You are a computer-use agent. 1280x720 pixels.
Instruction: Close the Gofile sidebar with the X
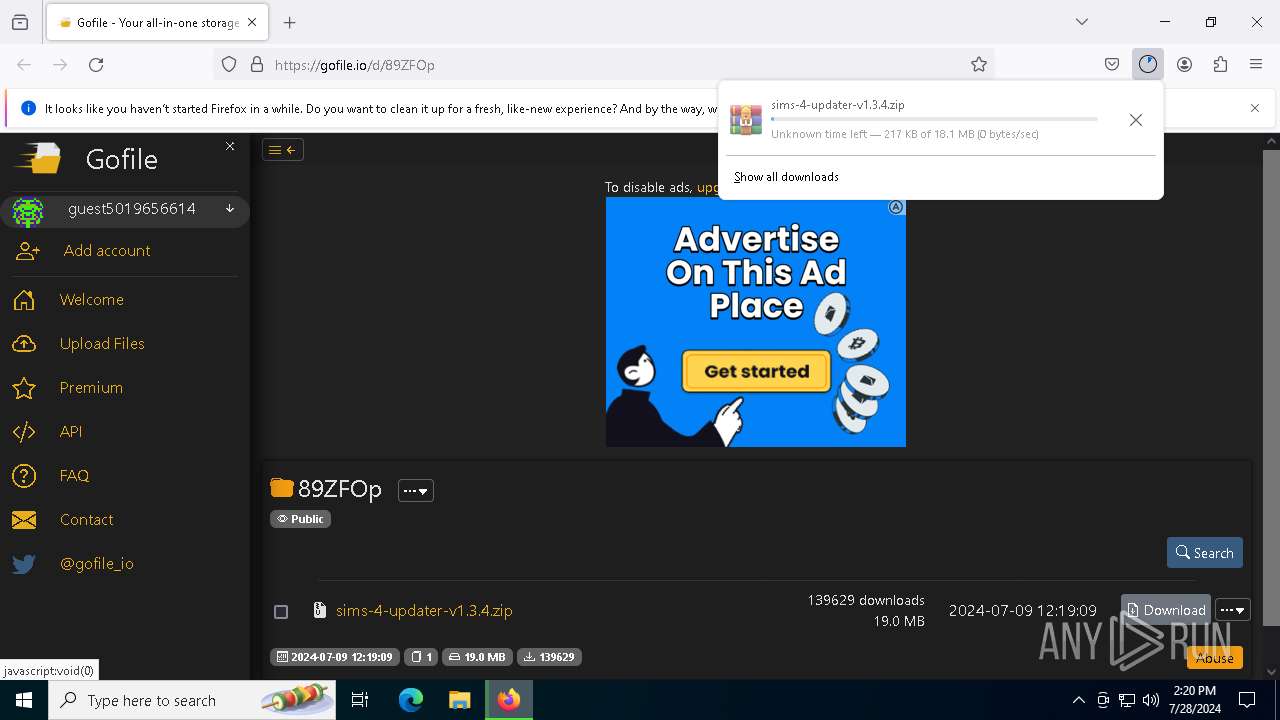[x=230, y=146]
